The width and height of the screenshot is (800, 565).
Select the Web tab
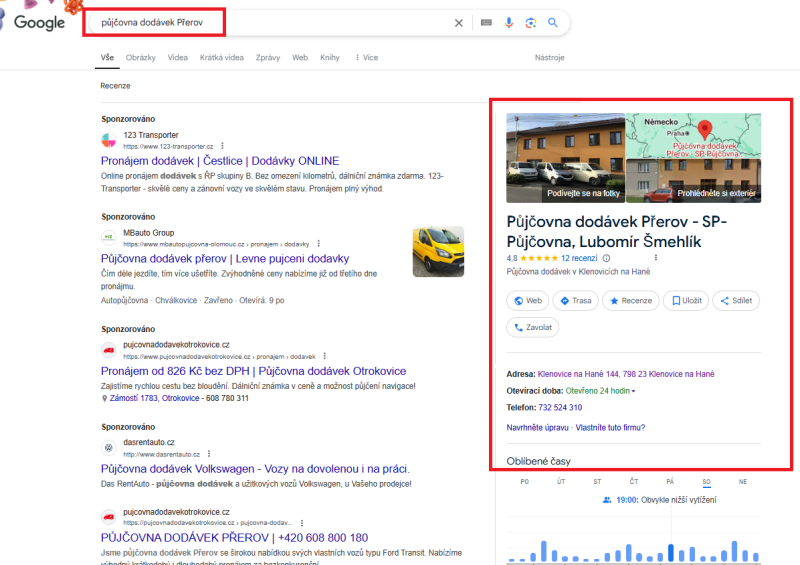tap(300, 58)
